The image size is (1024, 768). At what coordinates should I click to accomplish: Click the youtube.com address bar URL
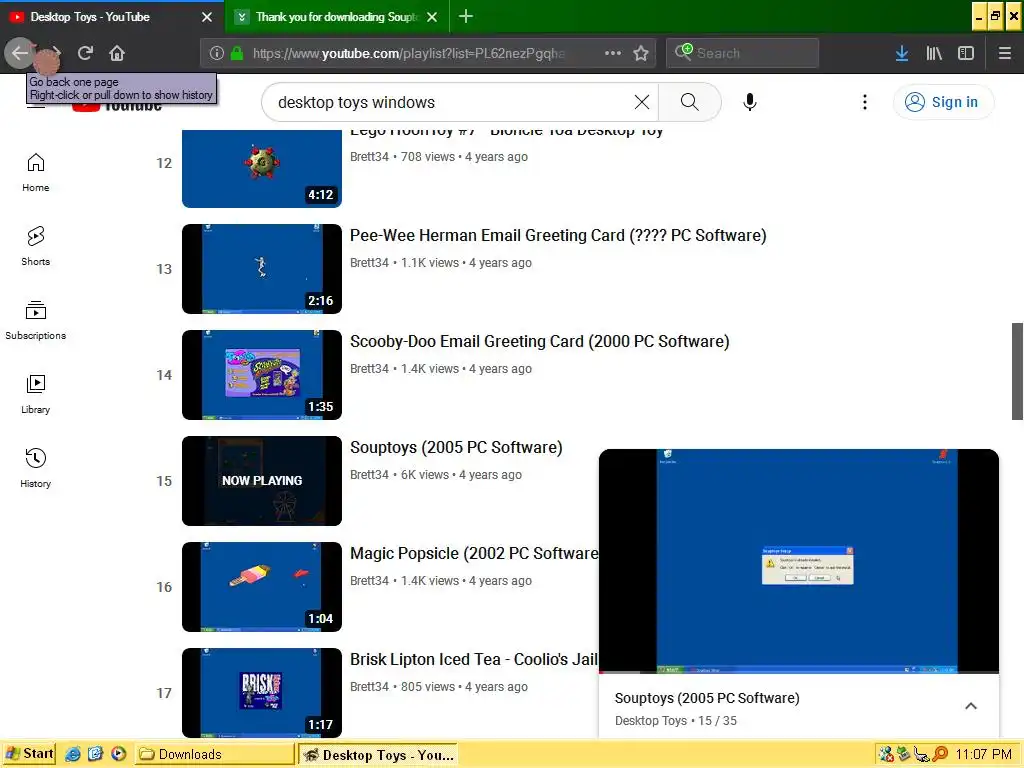pos(409,53)
